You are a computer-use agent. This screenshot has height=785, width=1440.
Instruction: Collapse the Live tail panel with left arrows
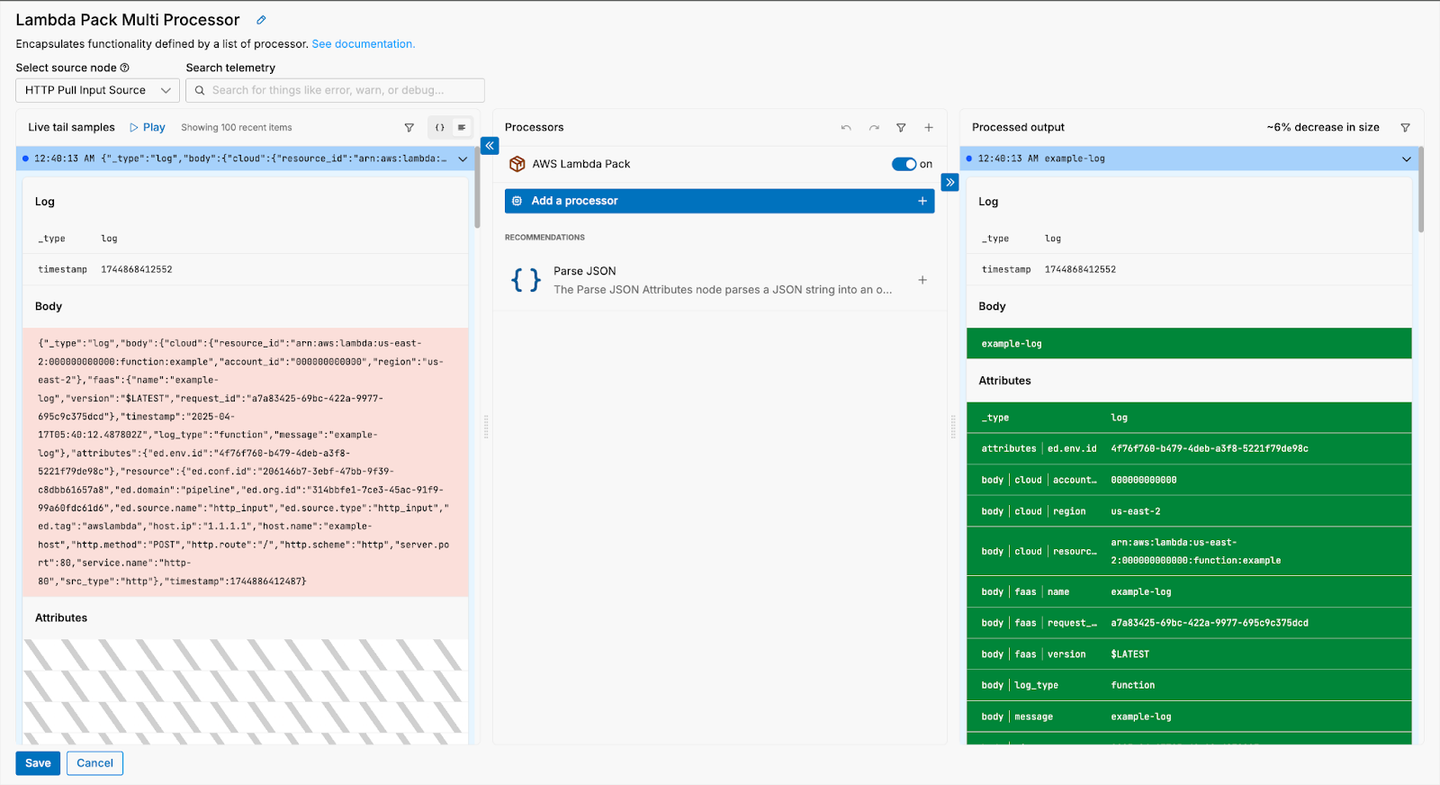point(490,146)
